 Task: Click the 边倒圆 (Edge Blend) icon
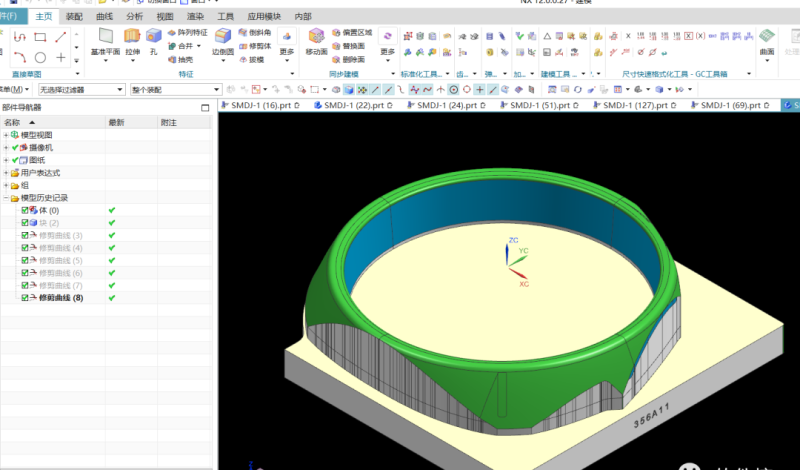tap(225, 40)
